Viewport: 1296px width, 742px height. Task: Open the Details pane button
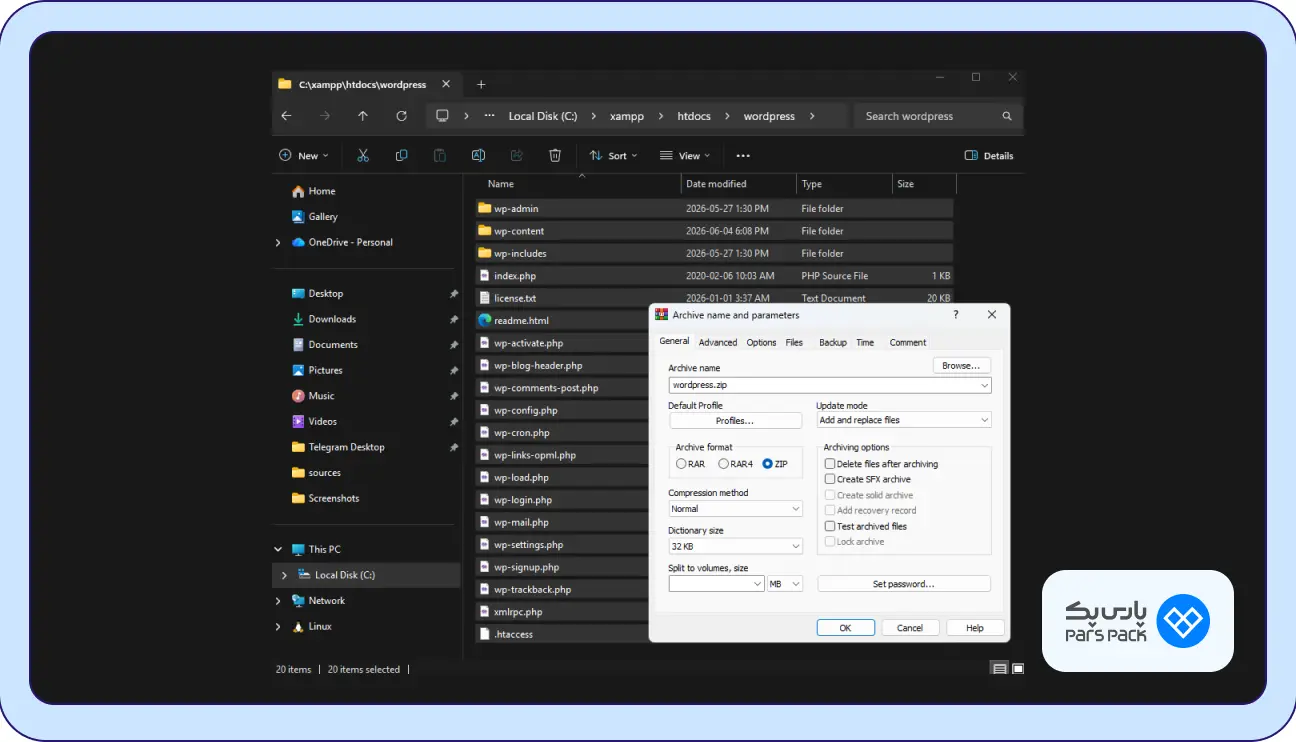tap(989, 155)
